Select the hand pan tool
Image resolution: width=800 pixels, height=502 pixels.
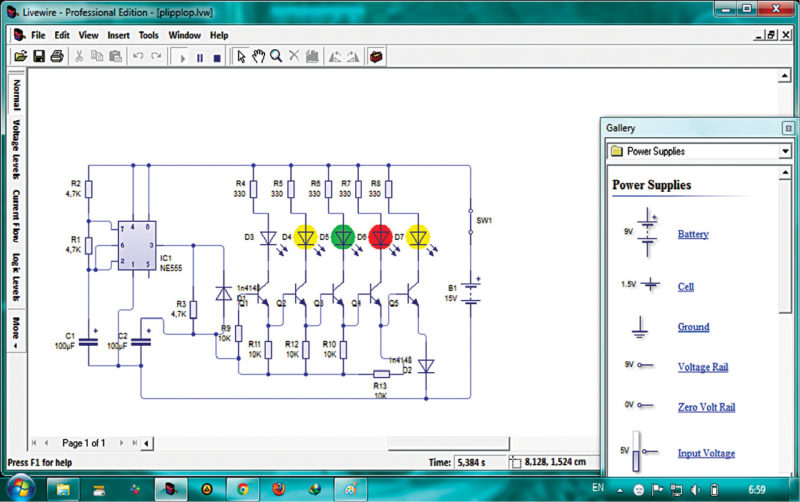258,57
